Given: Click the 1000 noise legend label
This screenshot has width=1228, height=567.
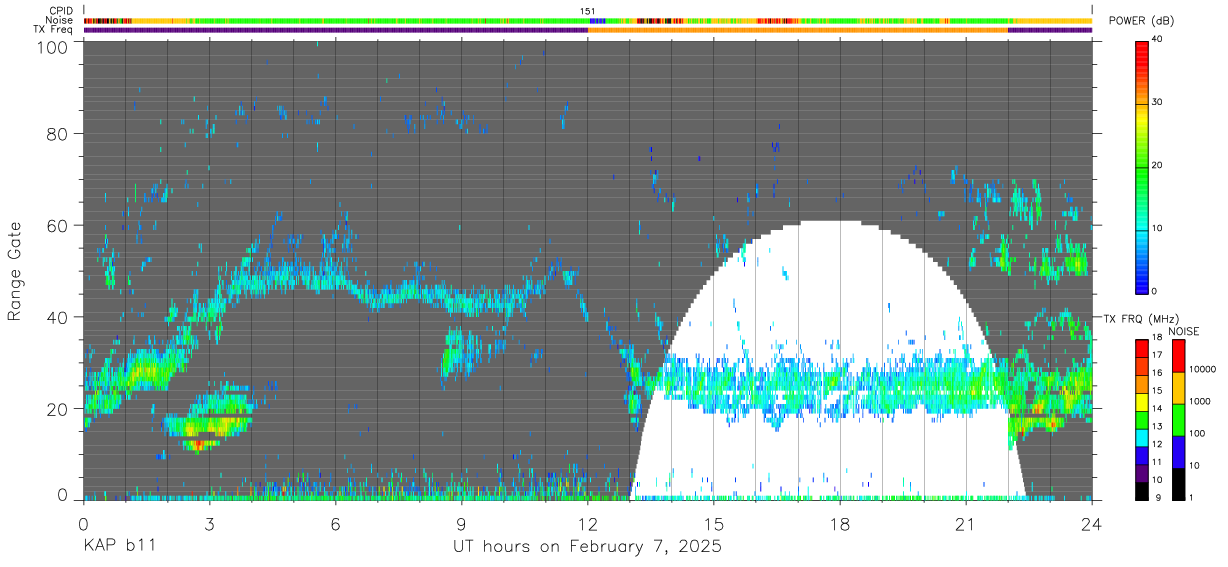Looking at the screenshot, I should point(1200,402).
